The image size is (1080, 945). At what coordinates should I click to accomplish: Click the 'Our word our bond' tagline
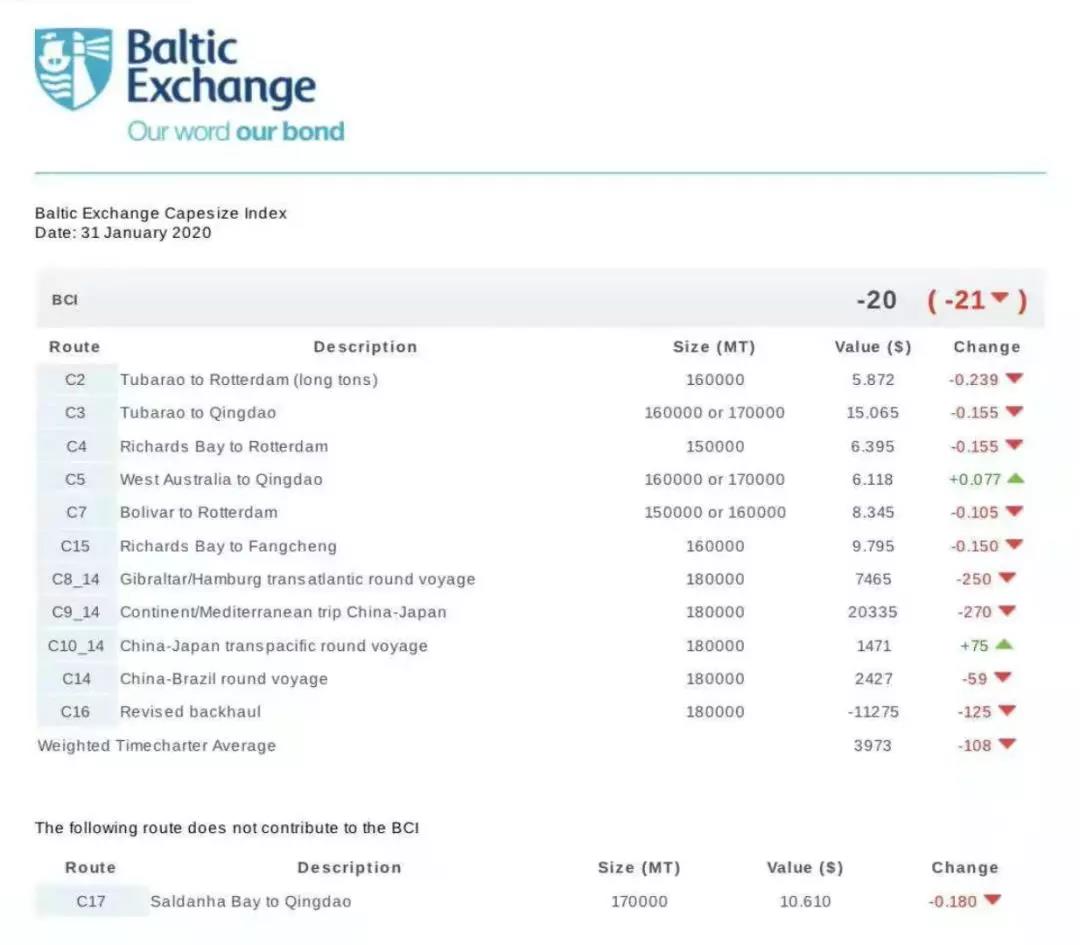coord(236,131)
